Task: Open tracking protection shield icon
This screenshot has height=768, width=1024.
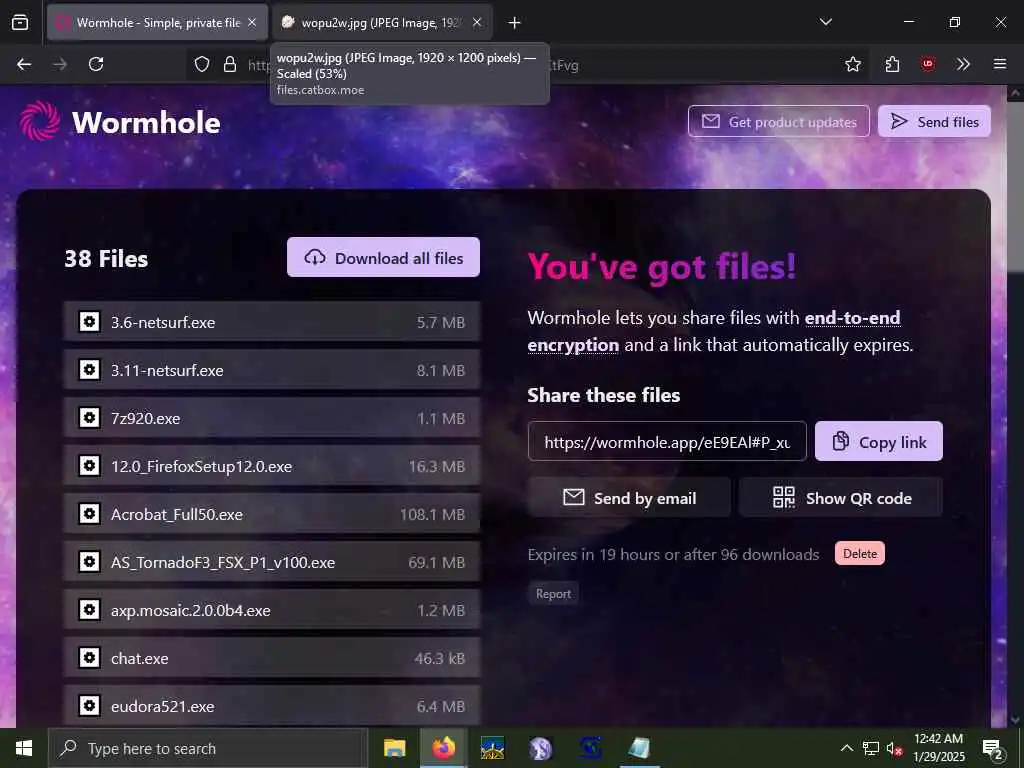Action: (202, 64)
